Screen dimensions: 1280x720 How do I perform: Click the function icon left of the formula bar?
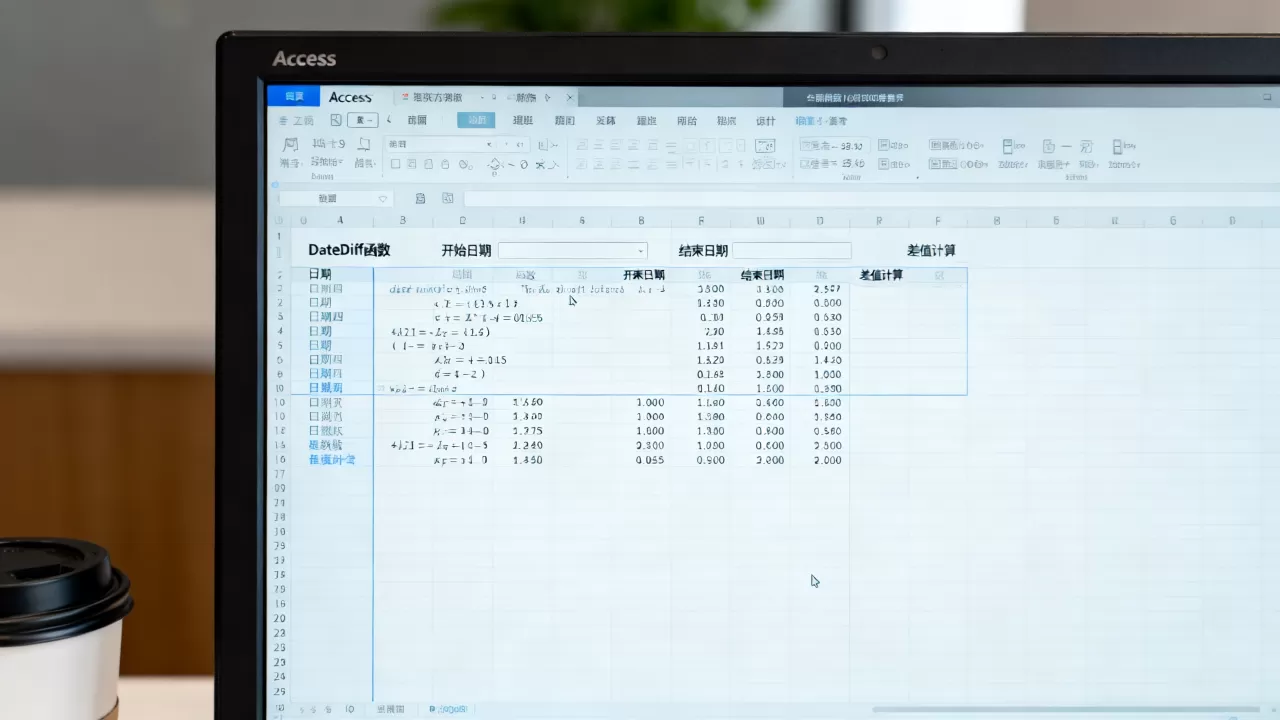[x=447, y=199]
